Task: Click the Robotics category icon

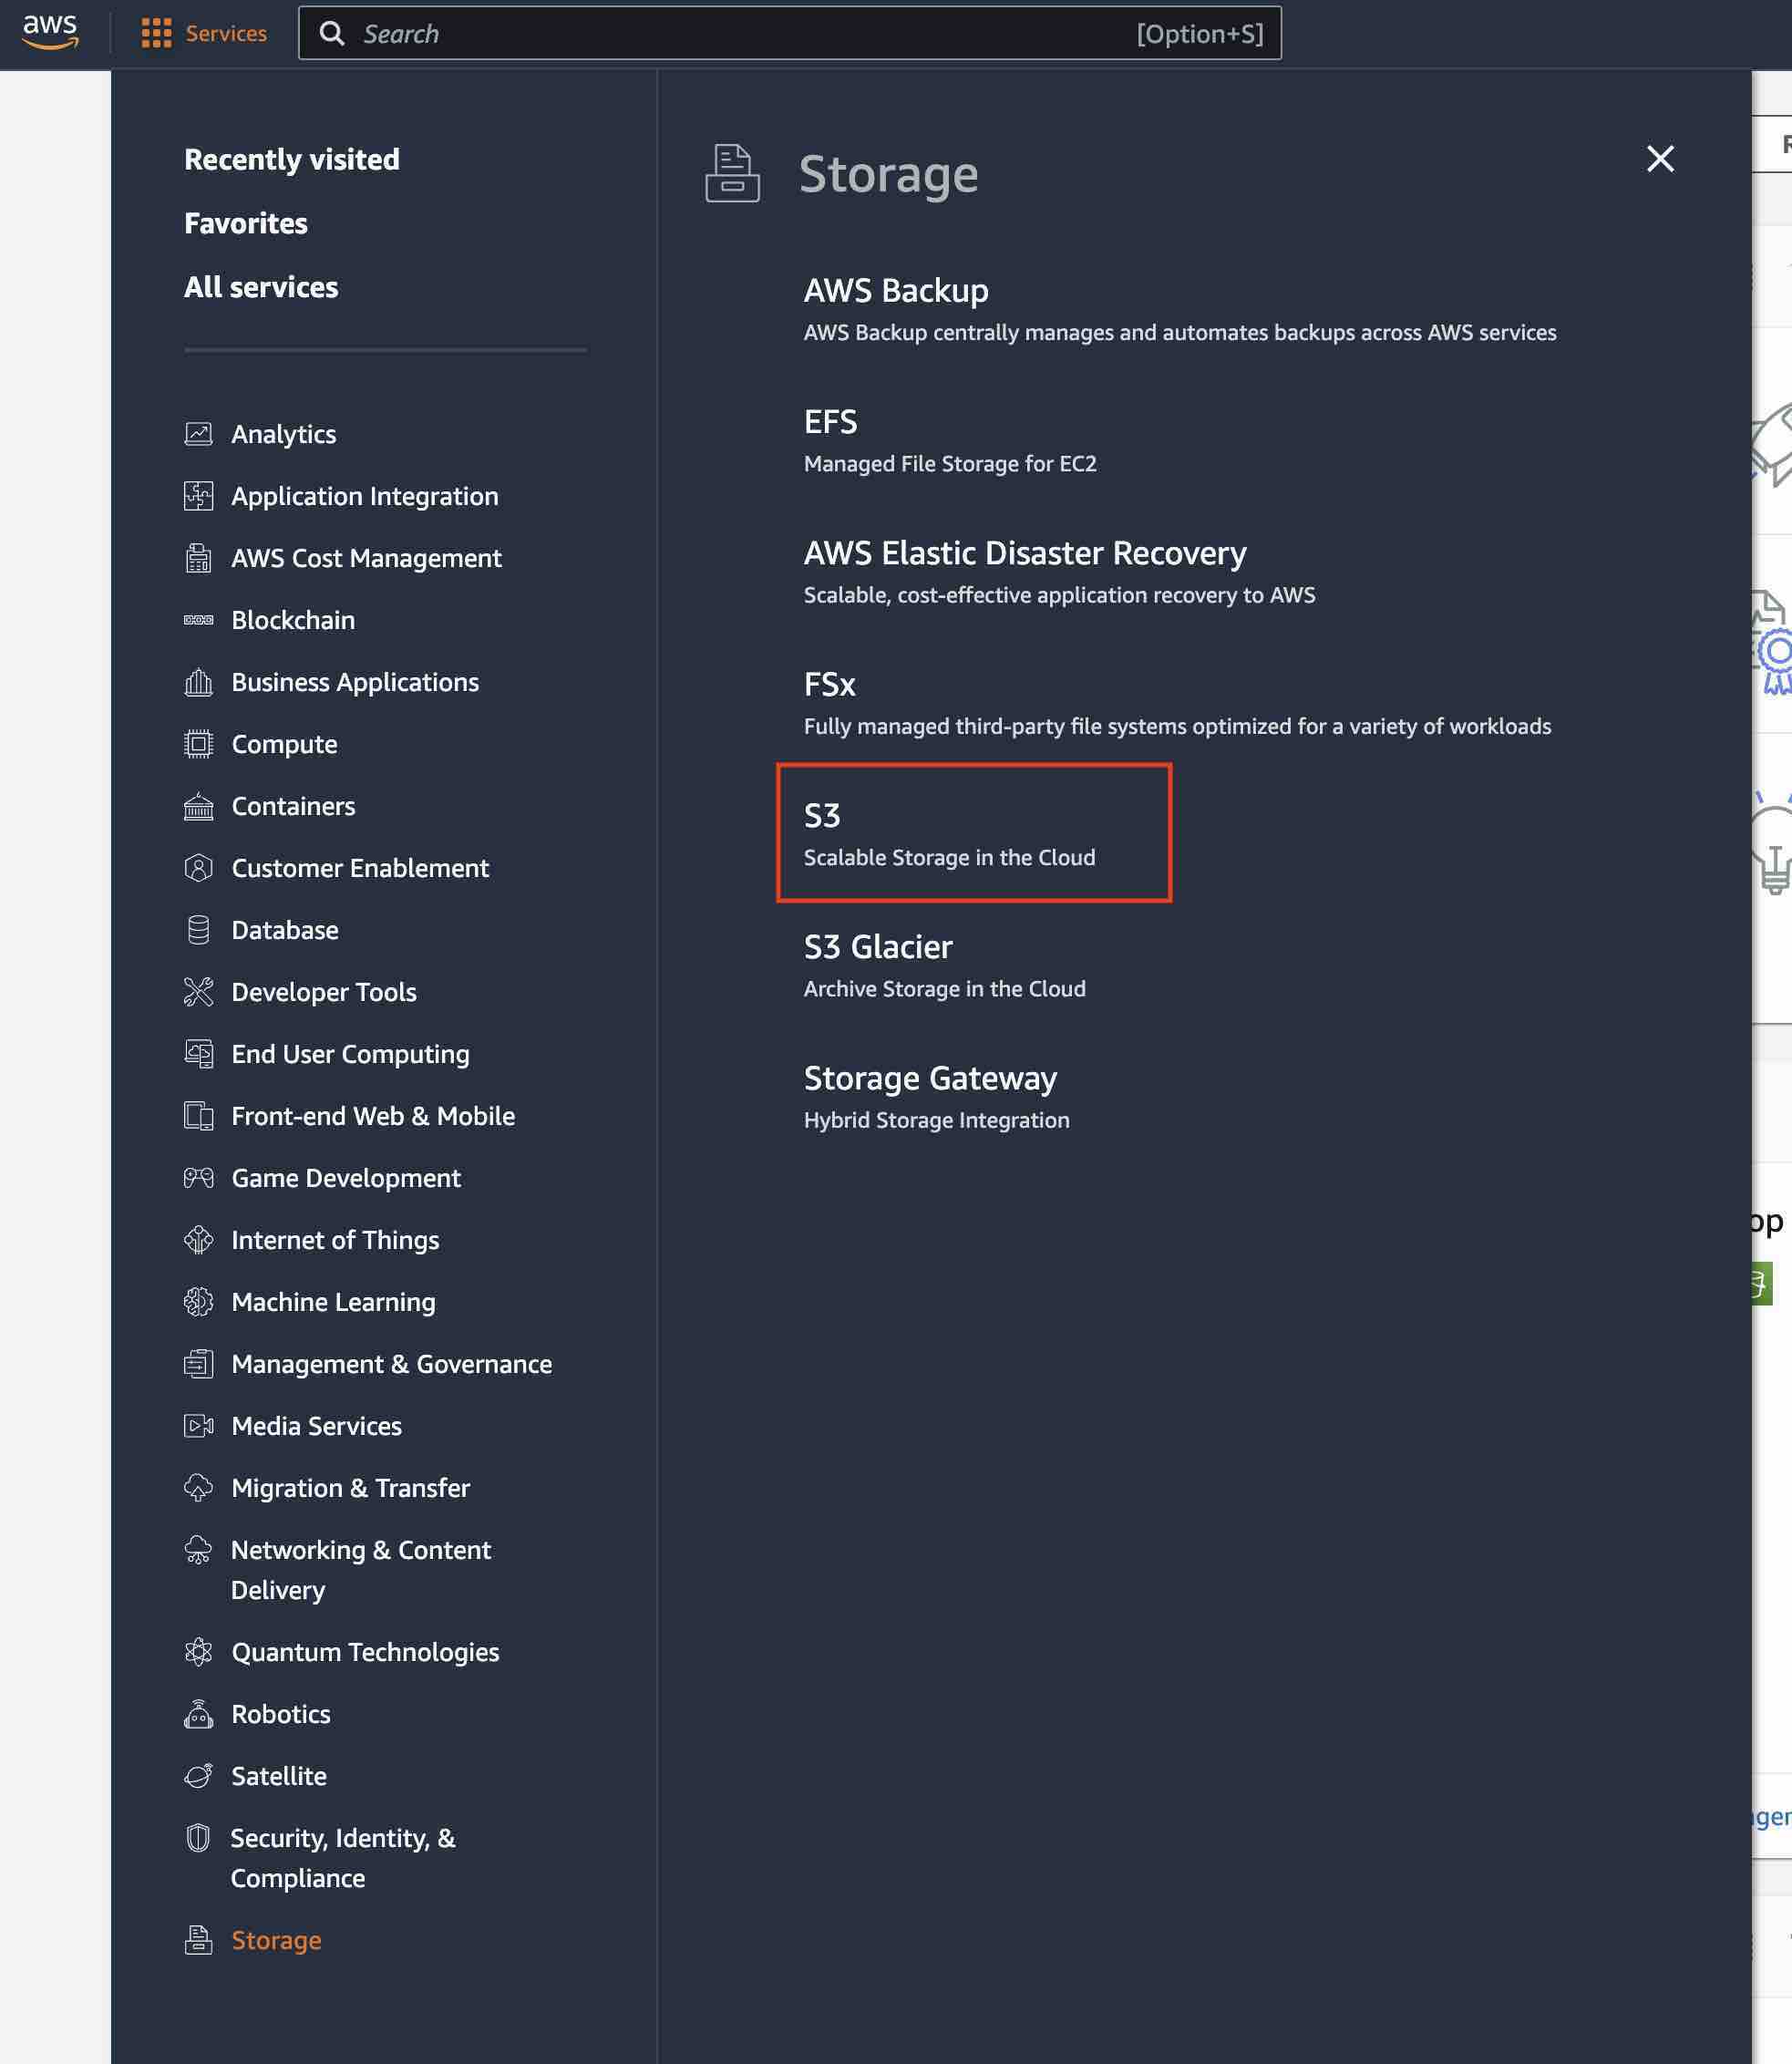Action: (x=198, y=1714)
